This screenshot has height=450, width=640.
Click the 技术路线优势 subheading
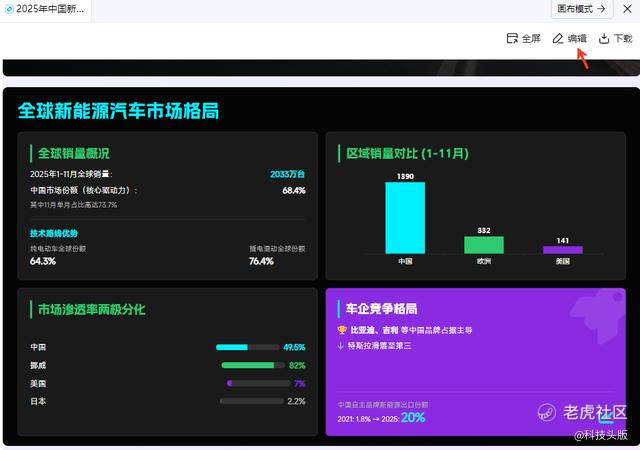click(x=54, y=233)
